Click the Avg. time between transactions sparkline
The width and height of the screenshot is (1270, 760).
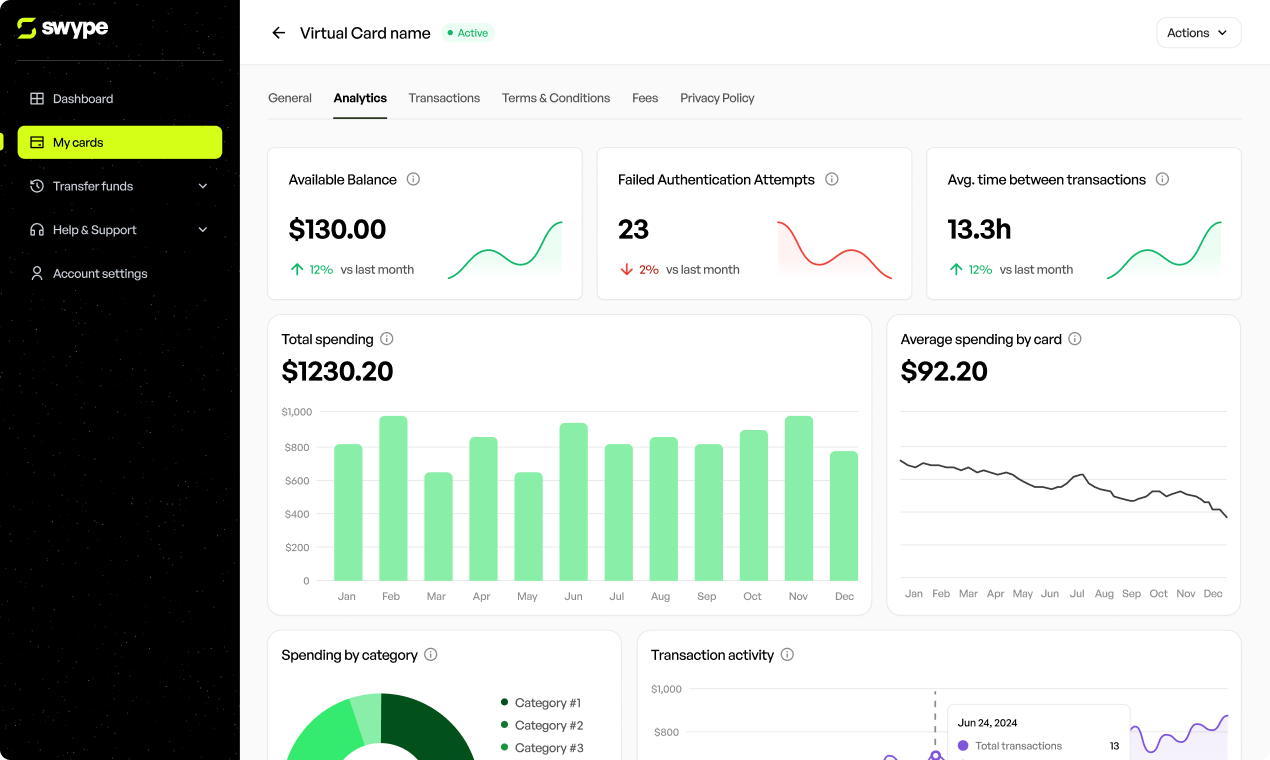tap(1164, 250)
